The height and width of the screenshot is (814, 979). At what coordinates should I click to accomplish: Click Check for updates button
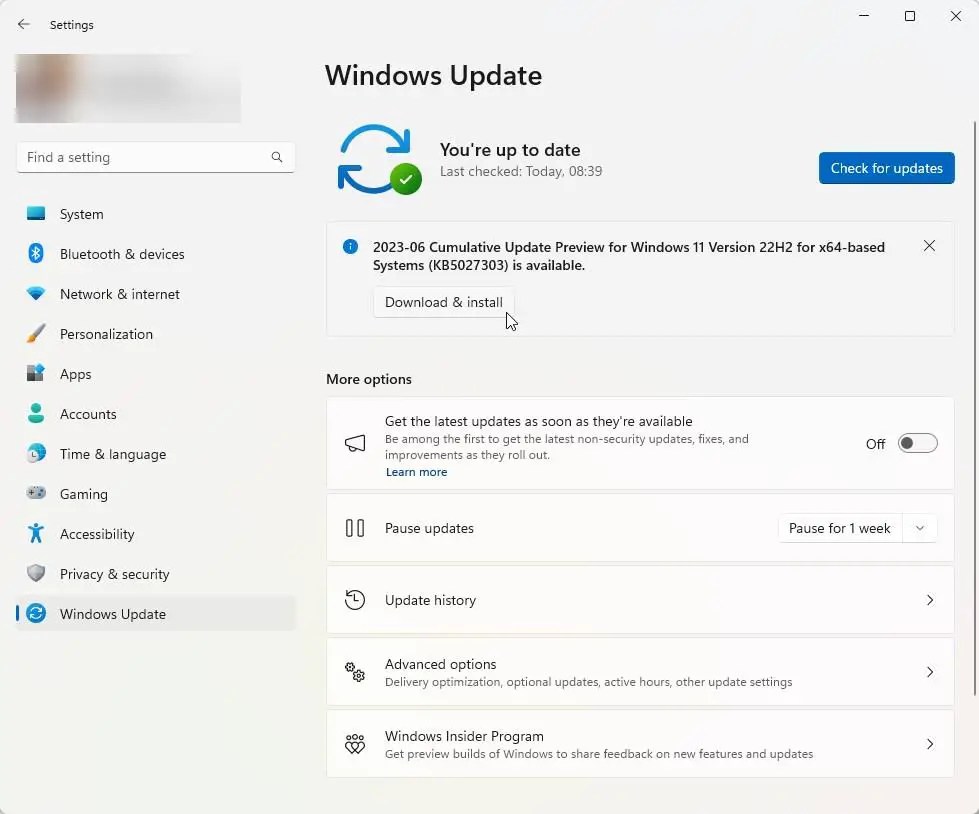[x=886, y=168]
